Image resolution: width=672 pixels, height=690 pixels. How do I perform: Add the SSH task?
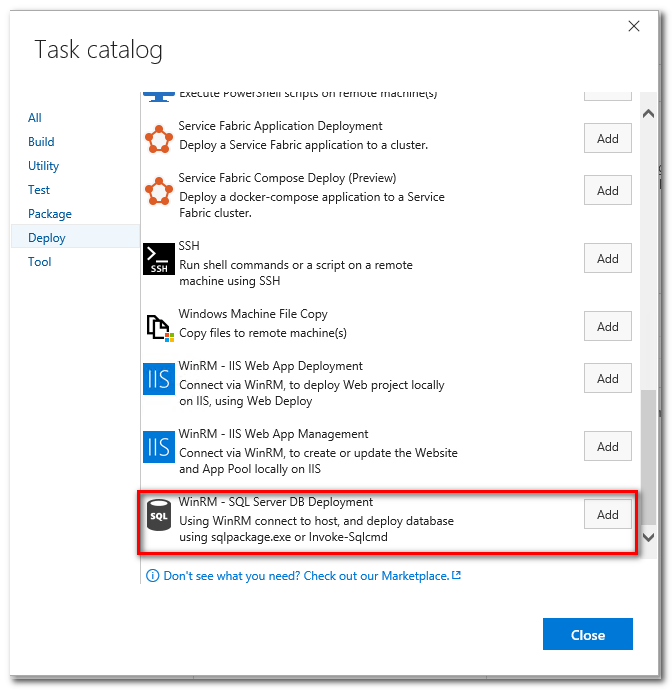pyautogui.click(x=607, y=258)
